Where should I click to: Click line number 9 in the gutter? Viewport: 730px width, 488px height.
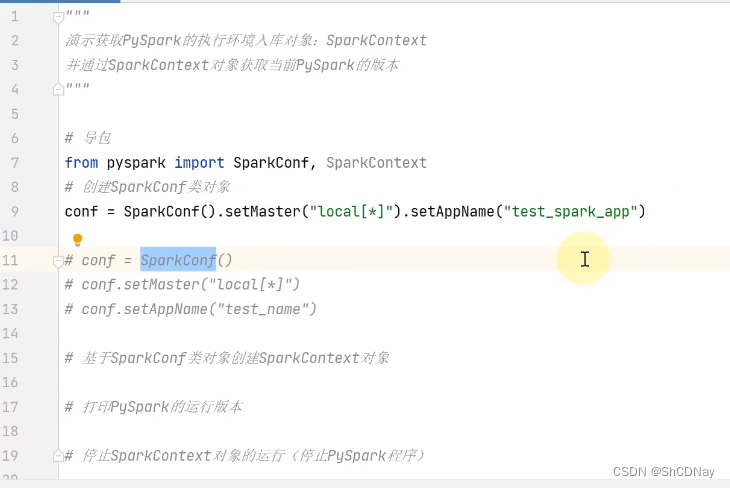[14, 211]
